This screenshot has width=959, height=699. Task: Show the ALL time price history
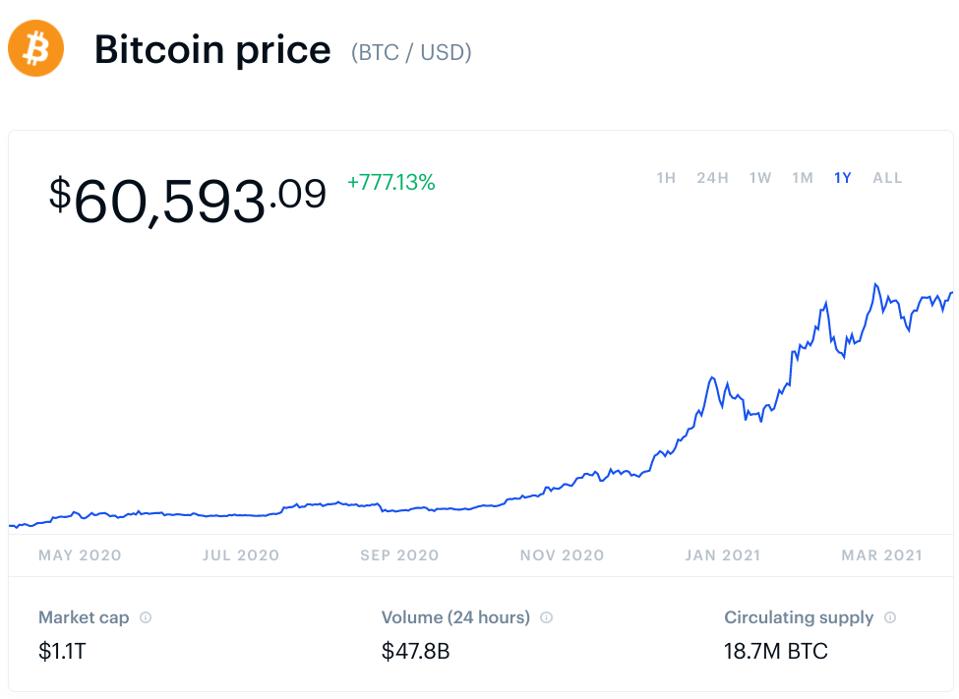[887, 178]
